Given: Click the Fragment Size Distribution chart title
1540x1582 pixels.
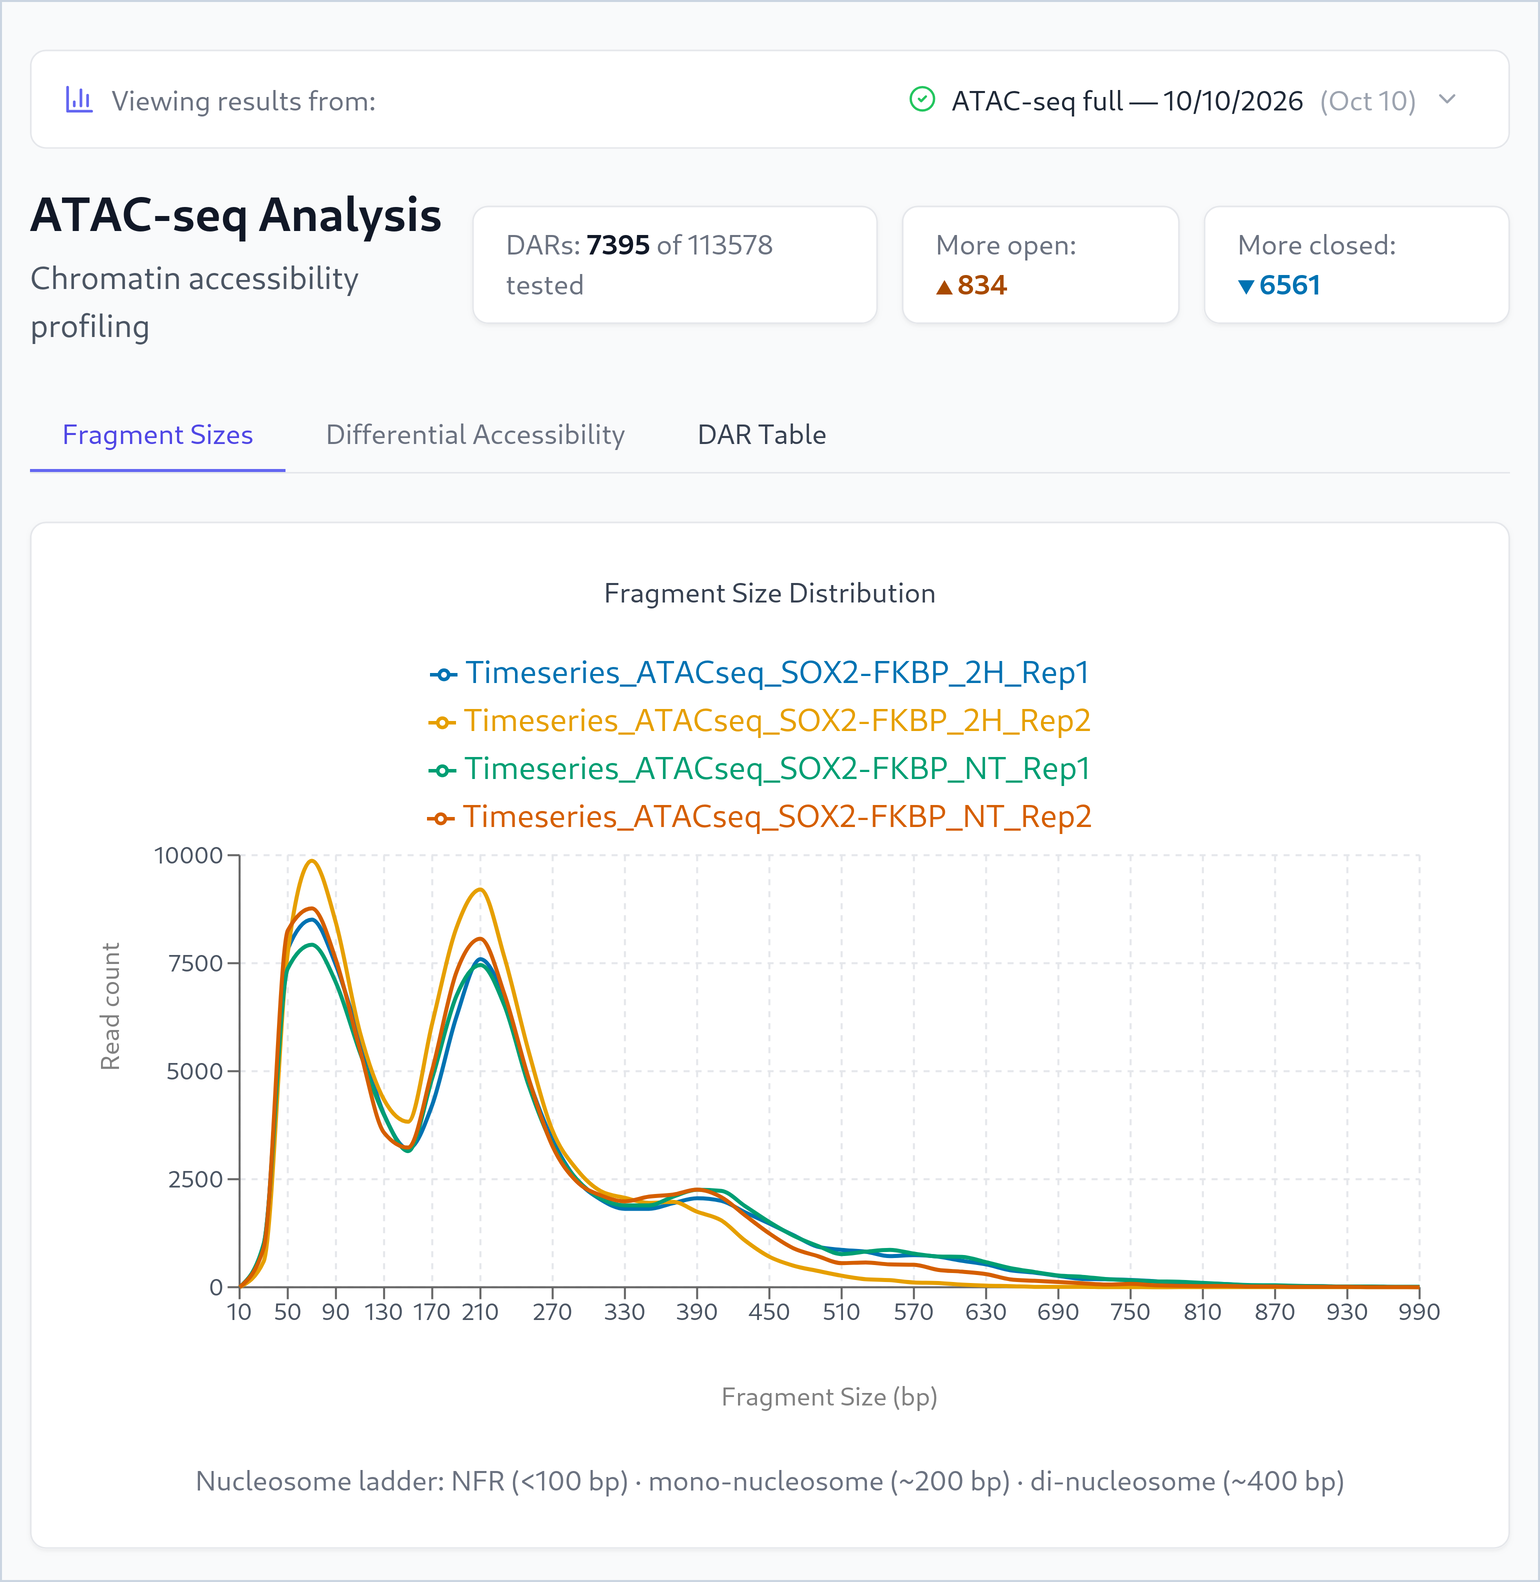Looking at the screenshot, I should [770, 593].
